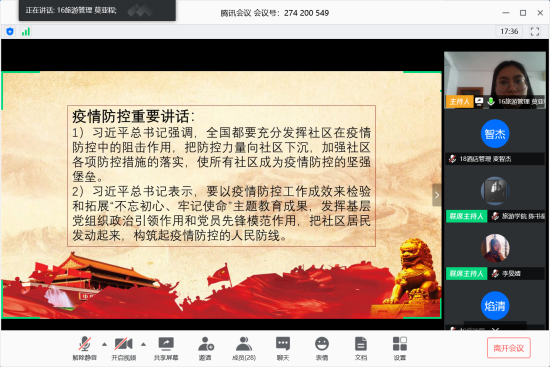
Task: Open the 邀请 invite icon
Action: click(206, 348)
